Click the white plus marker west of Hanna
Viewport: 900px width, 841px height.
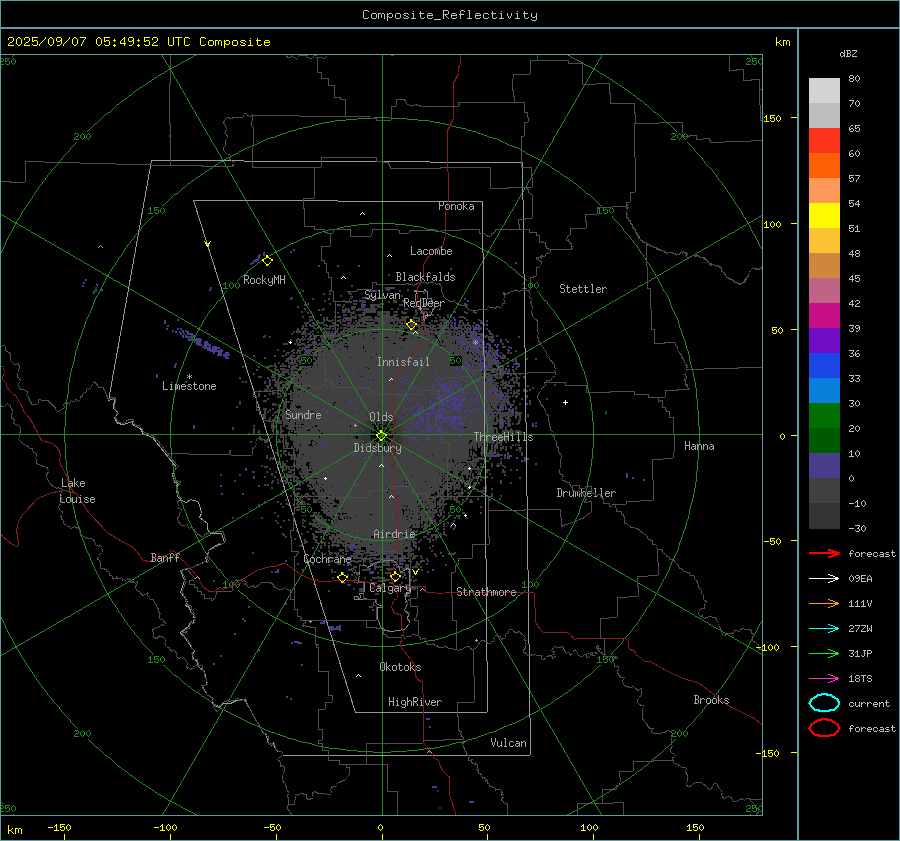click(x=565, y=402)
